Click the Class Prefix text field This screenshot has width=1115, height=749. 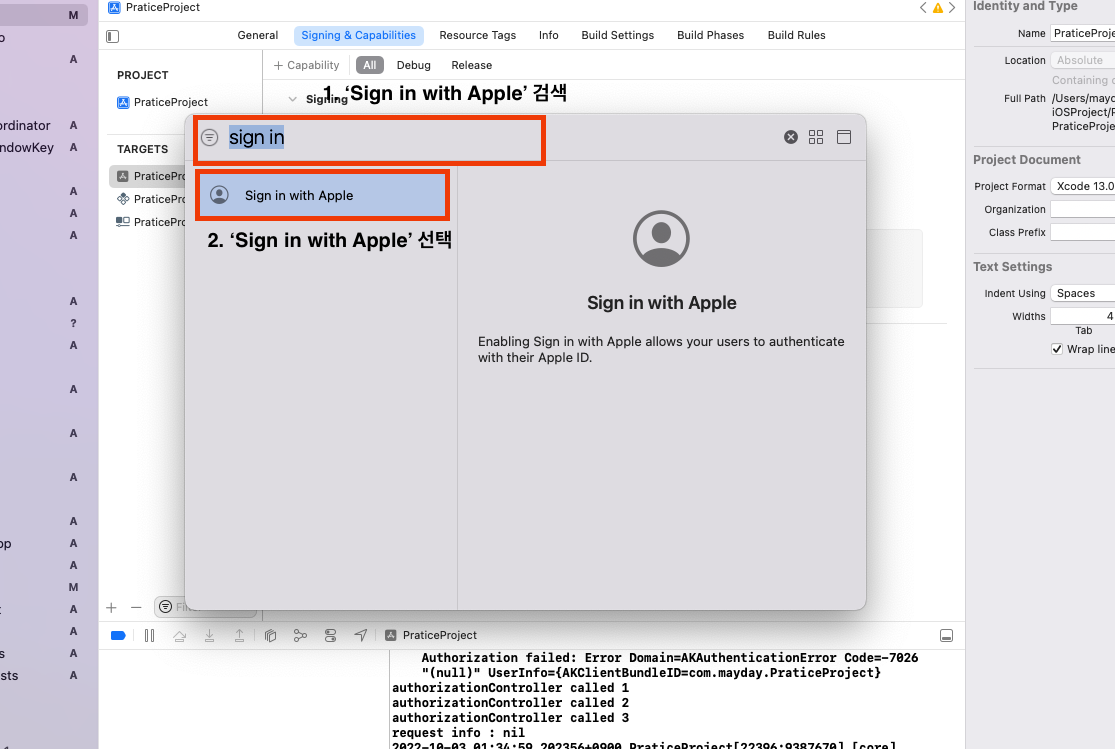1083,233
